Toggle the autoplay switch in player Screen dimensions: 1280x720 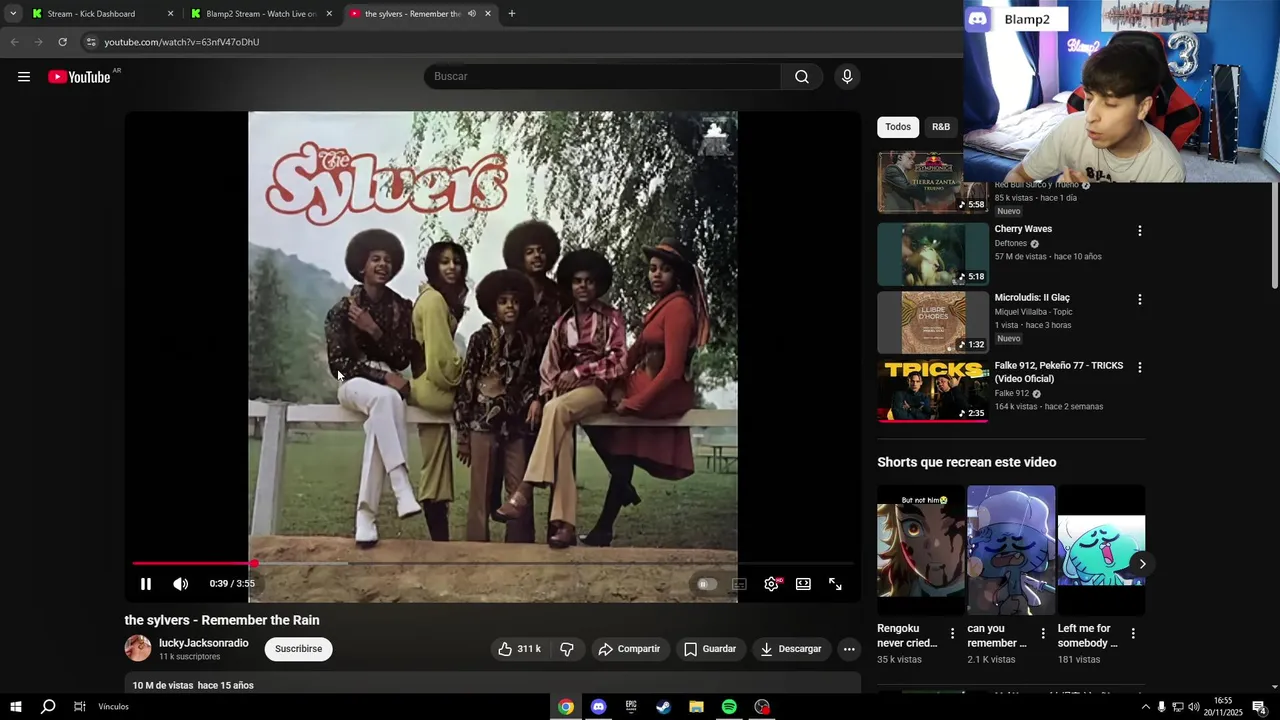tap(707, 584)
